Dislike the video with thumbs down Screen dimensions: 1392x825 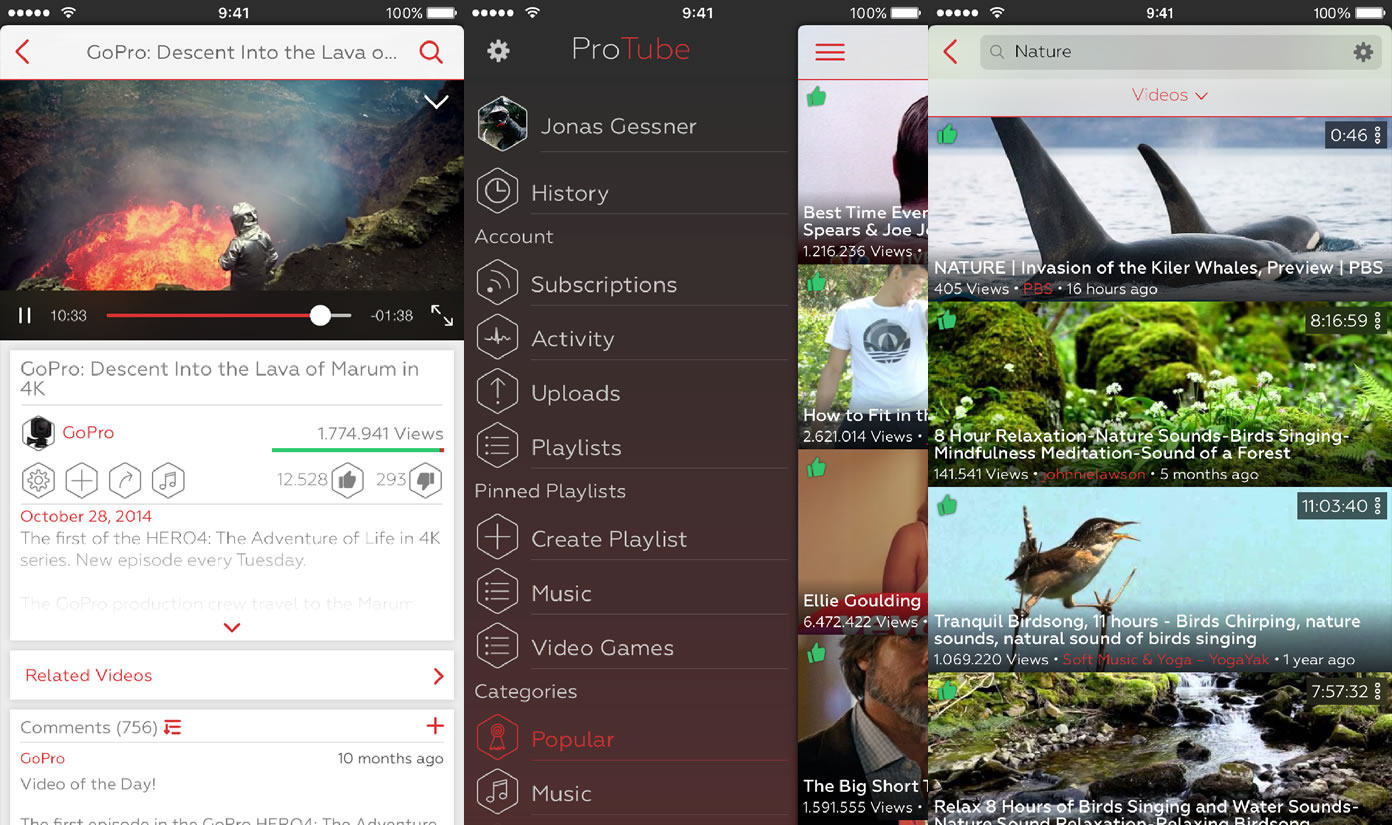click(425, 480)
